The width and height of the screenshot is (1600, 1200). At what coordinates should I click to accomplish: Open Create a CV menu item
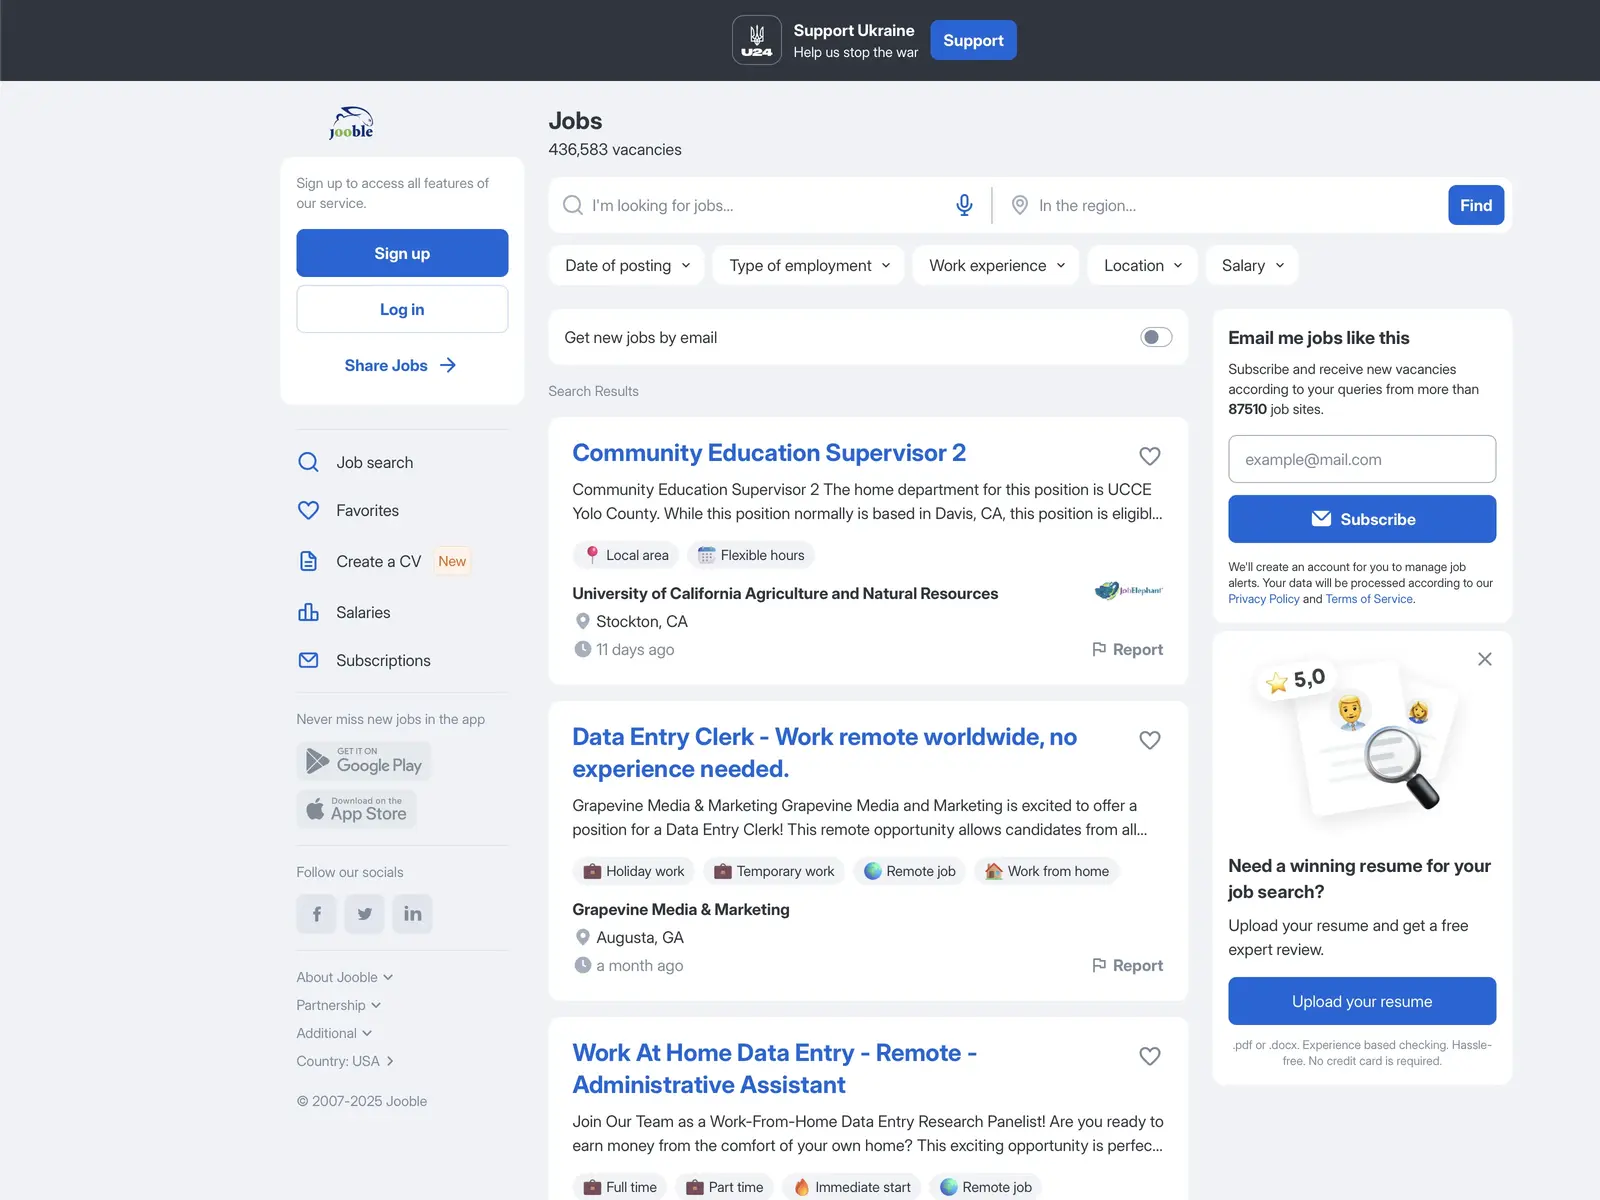tap(378, 561)
